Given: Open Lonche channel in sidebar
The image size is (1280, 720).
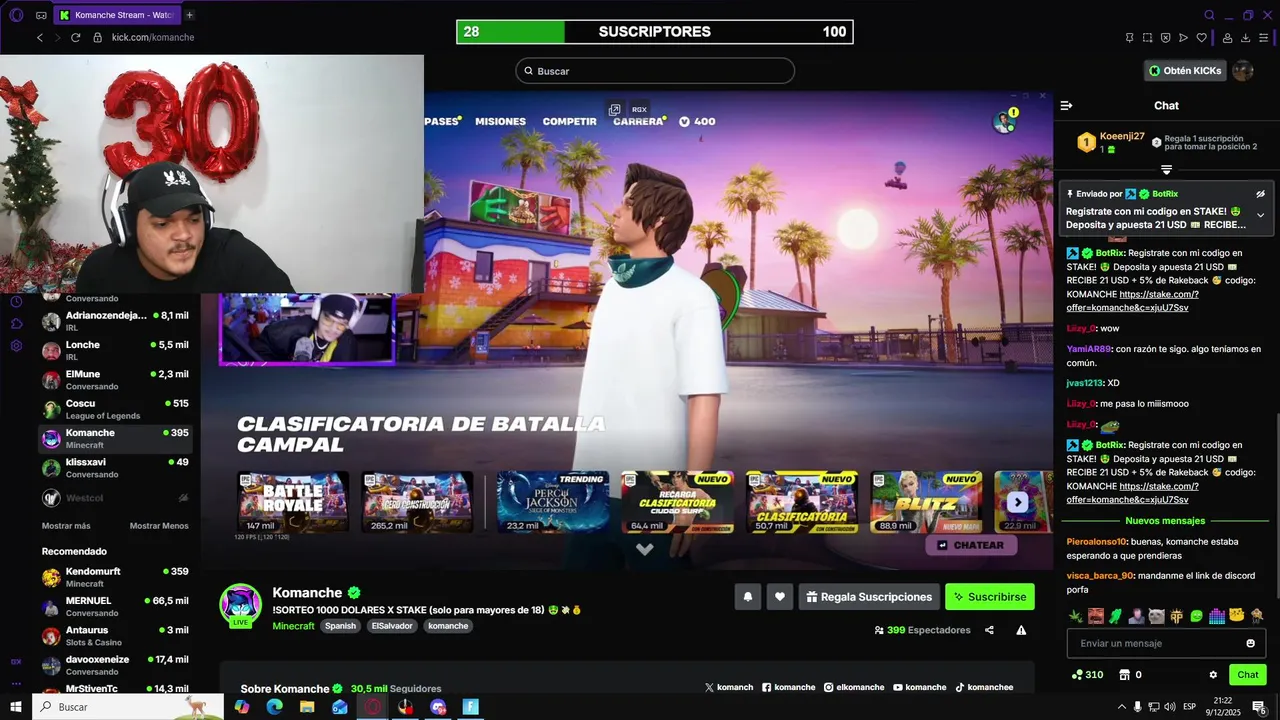Looking at the screenshot, I should (x=115, y=351).
